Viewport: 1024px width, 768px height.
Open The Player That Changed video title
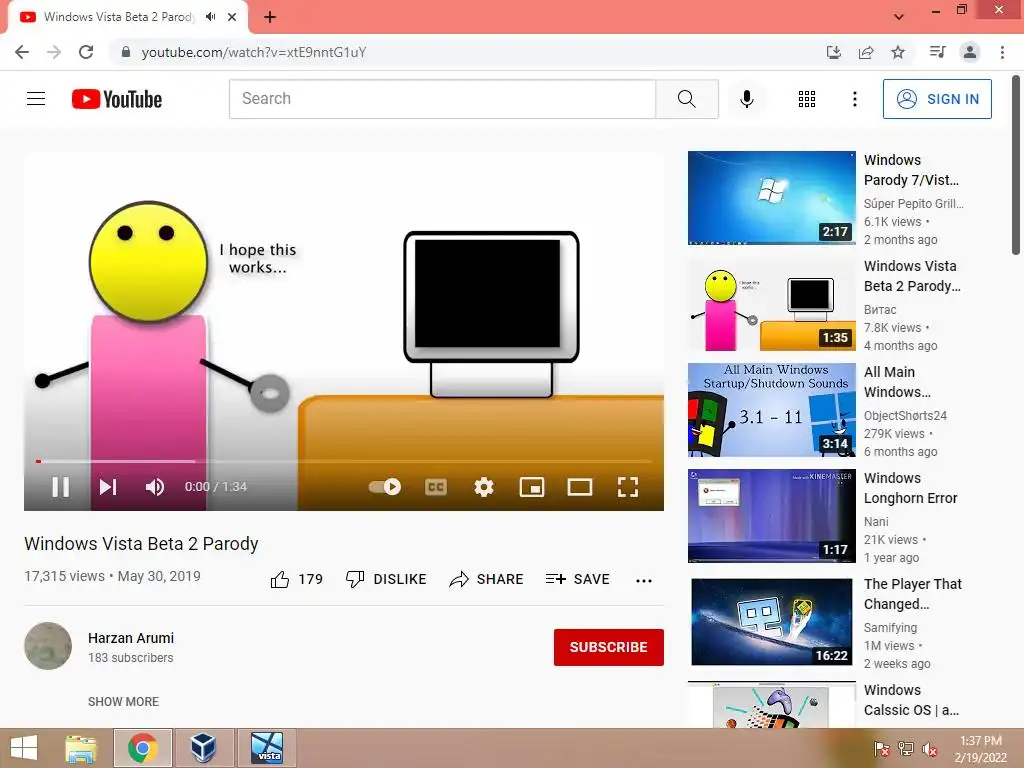pyautogui.click(x=912, y=594)
